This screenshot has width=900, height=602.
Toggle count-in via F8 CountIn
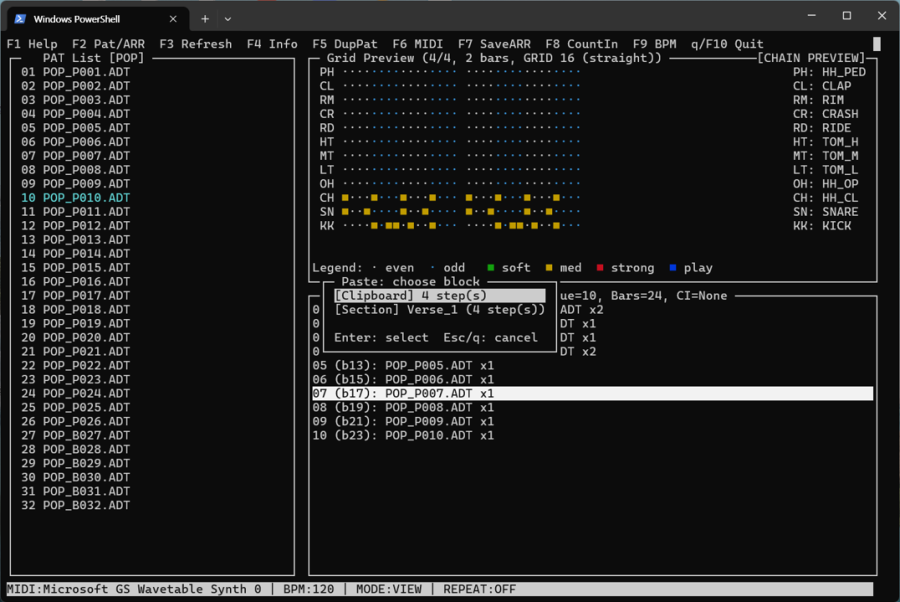583,44
